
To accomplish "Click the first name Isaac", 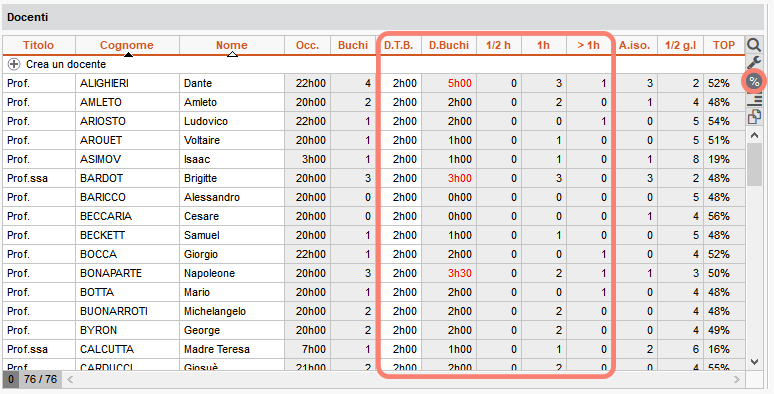I will [197, 159].
